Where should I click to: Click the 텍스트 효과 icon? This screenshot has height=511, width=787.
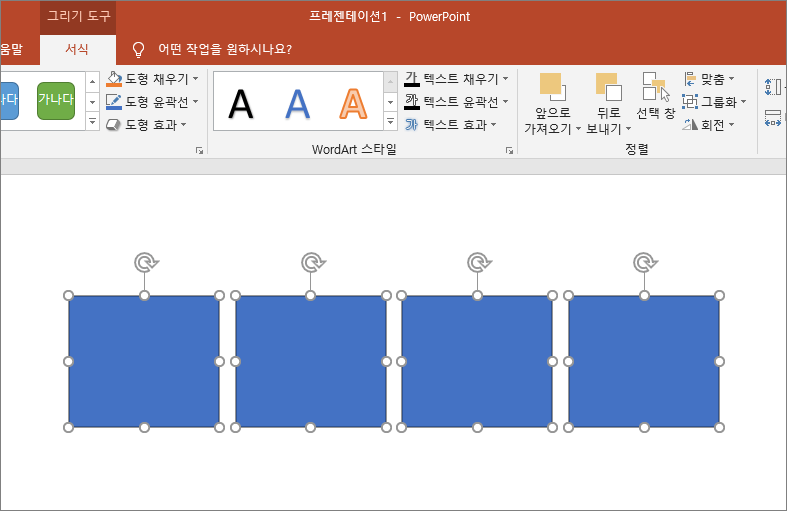pos(412,124)
